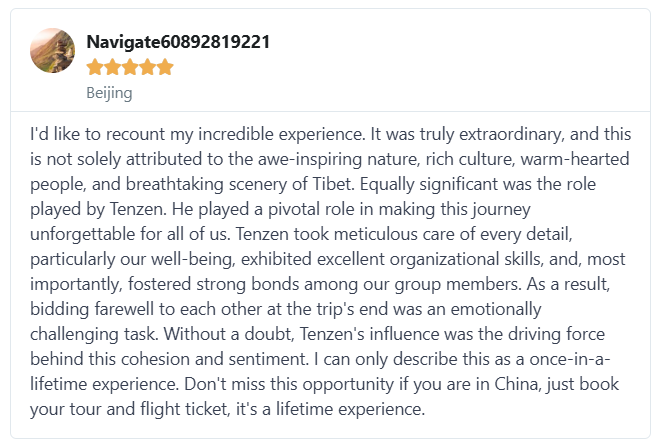Select the fourth rating star
The height and width of the screenshot is (446, 656).
(147, 68)
